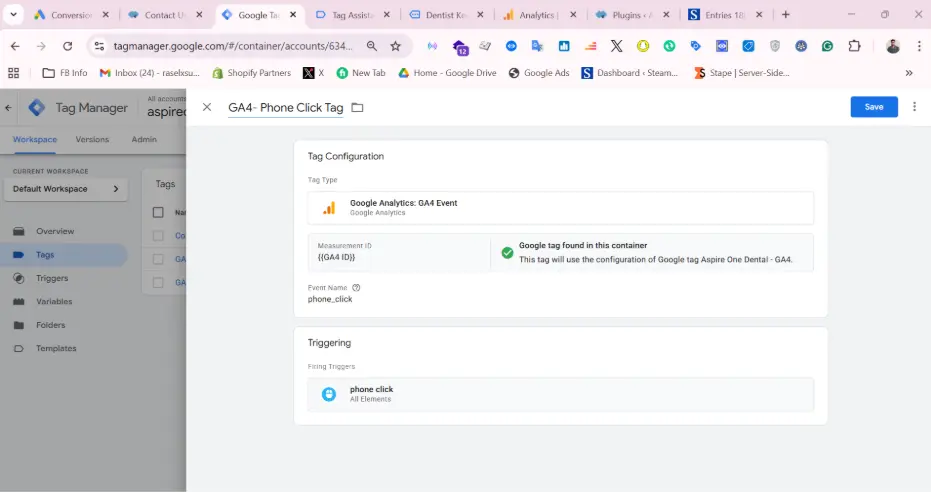Open the Shopify Partners bookmark

click(x=252, y=72)
